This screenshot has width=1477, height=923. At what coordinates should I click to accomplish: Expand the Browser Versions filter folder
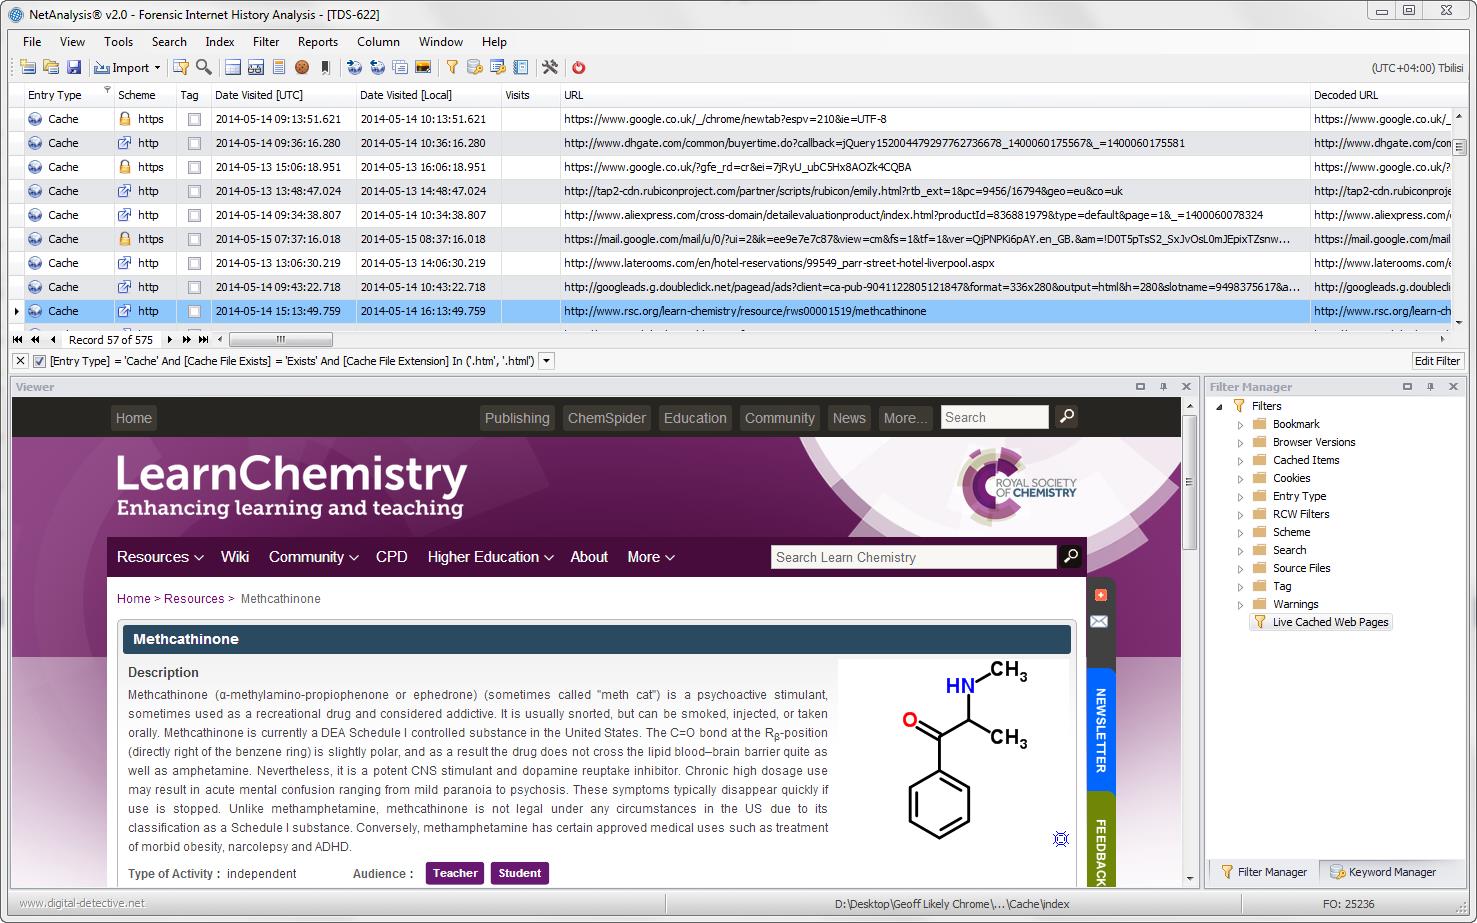coord(1241,443)
